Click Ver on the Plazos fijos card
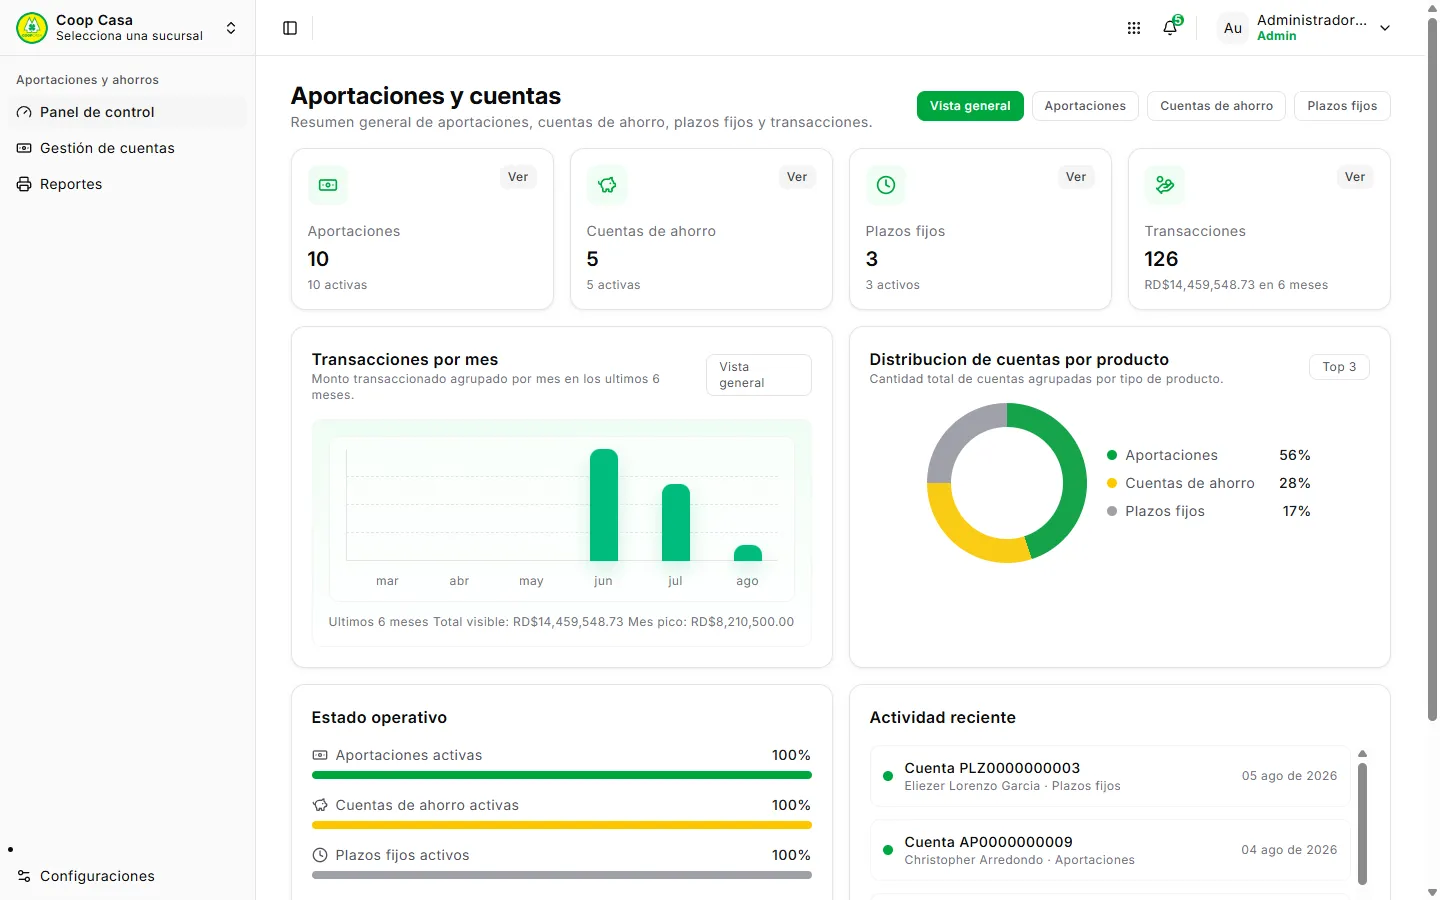The width and height of the screenshot is (1440, 900). click(x=1076, y=177)
